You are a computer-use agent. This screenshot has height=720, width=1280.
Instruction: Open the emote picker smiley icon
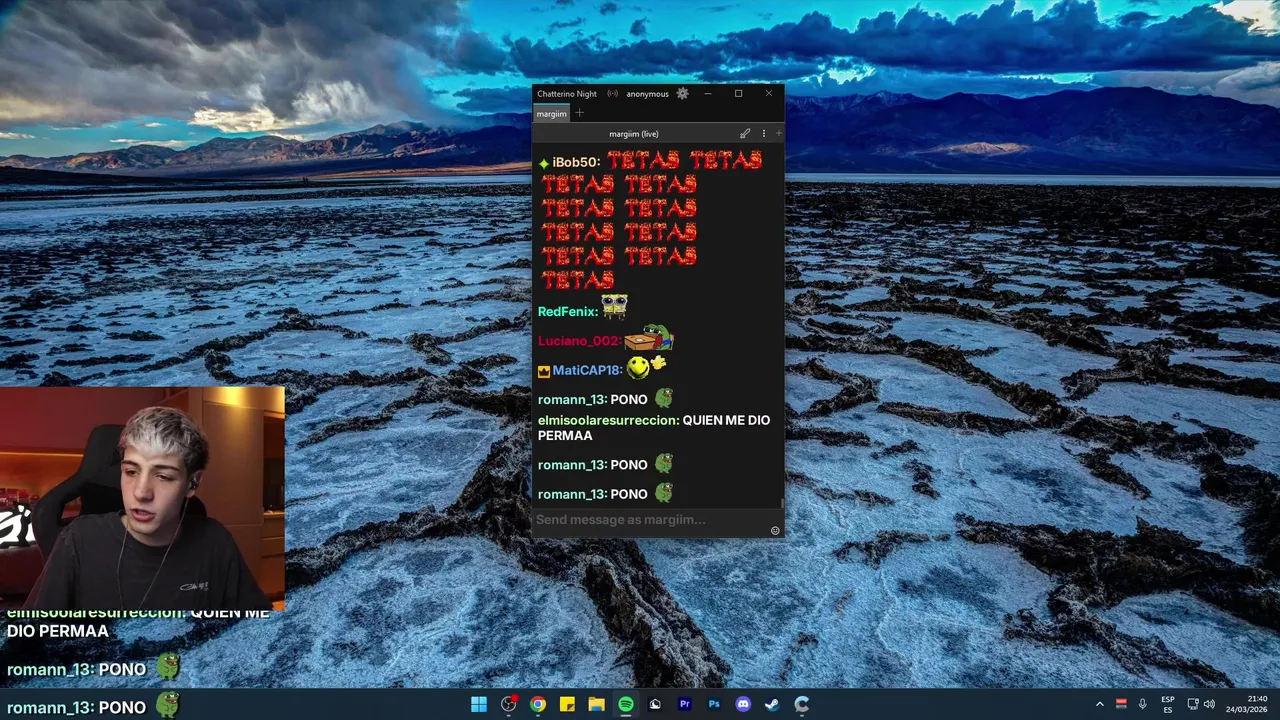[775, 531]
